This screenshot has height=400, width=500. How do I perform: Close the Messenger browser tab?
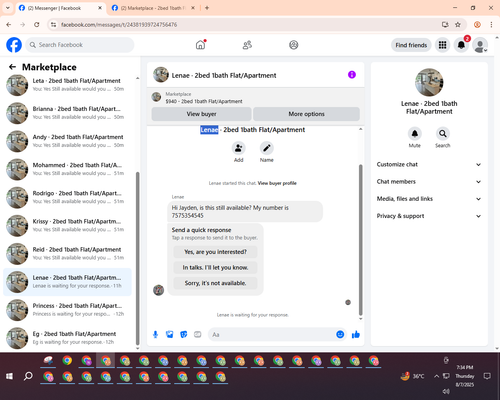(100, 8)
